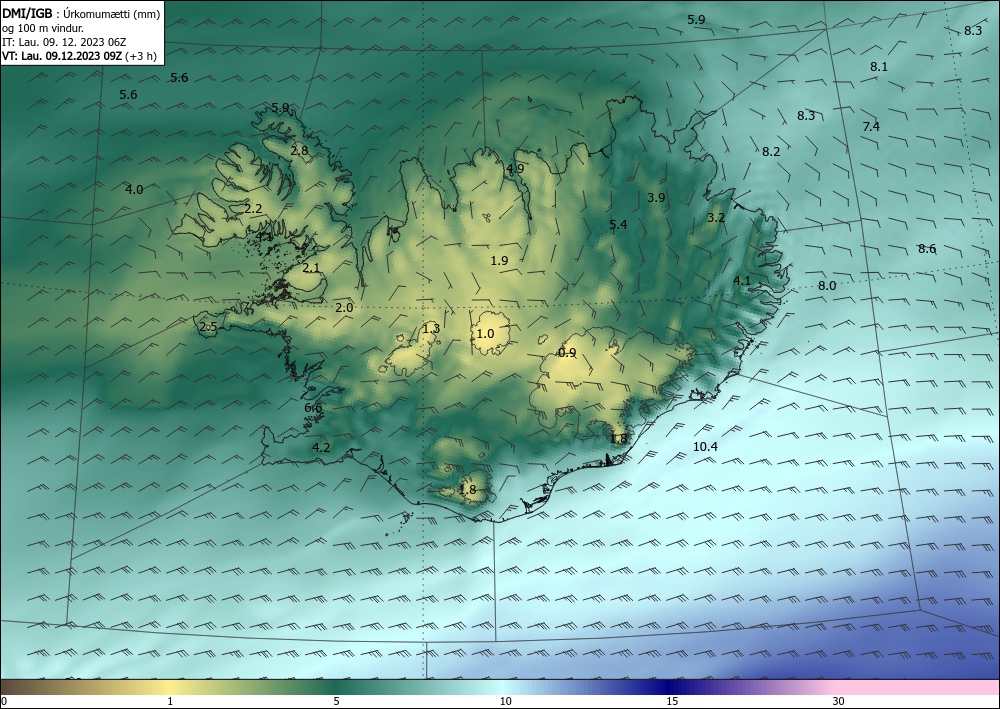The image size is (1000, 709).
Task: Pick the dark navy section of the color scale
Action: tap(670, 687)
